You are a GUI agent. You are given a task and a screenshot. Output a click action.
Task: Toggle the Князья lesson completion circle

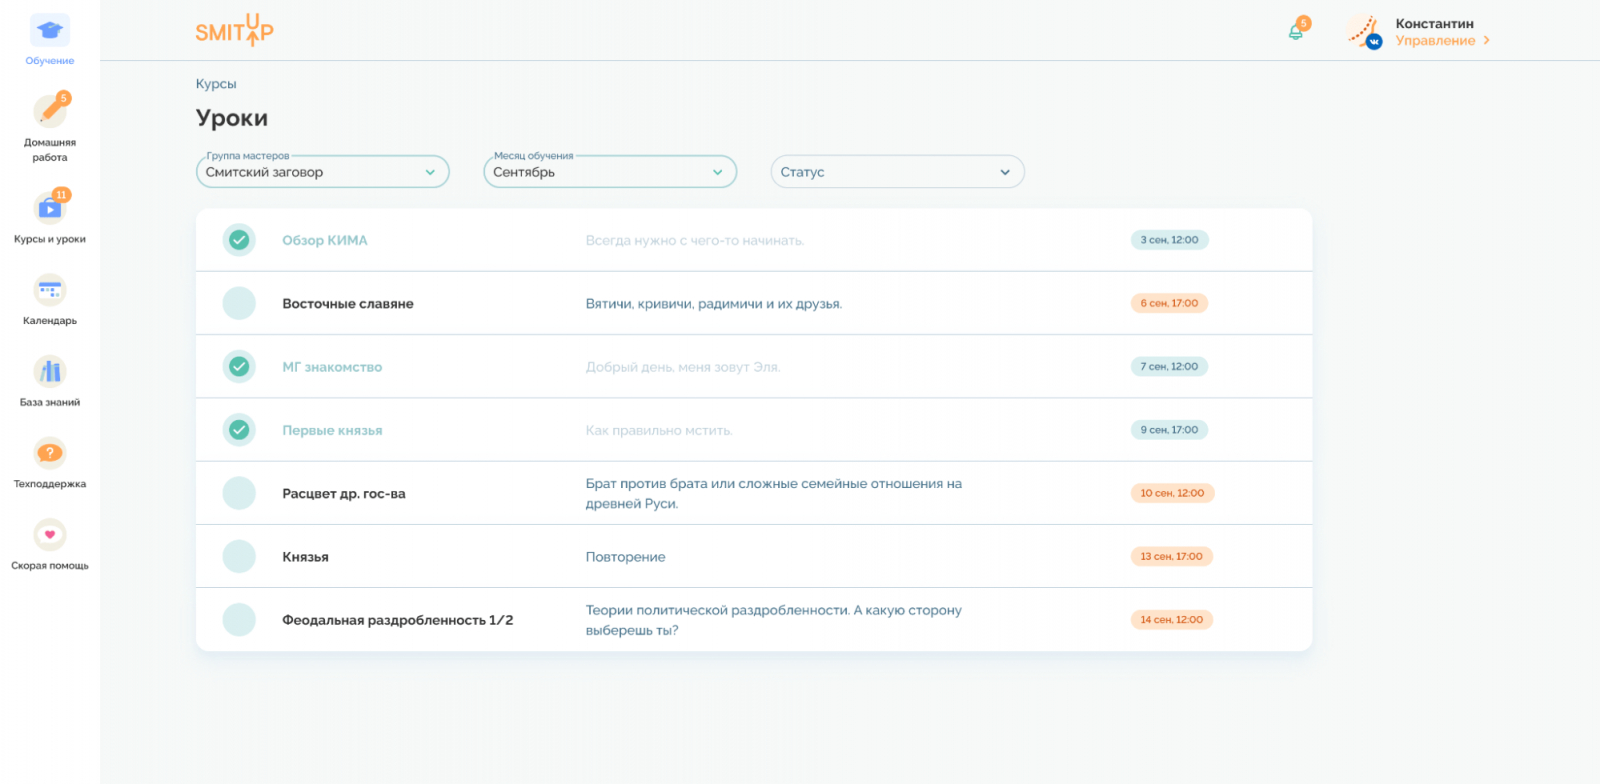pyautogui.click(x=239, y=556)
